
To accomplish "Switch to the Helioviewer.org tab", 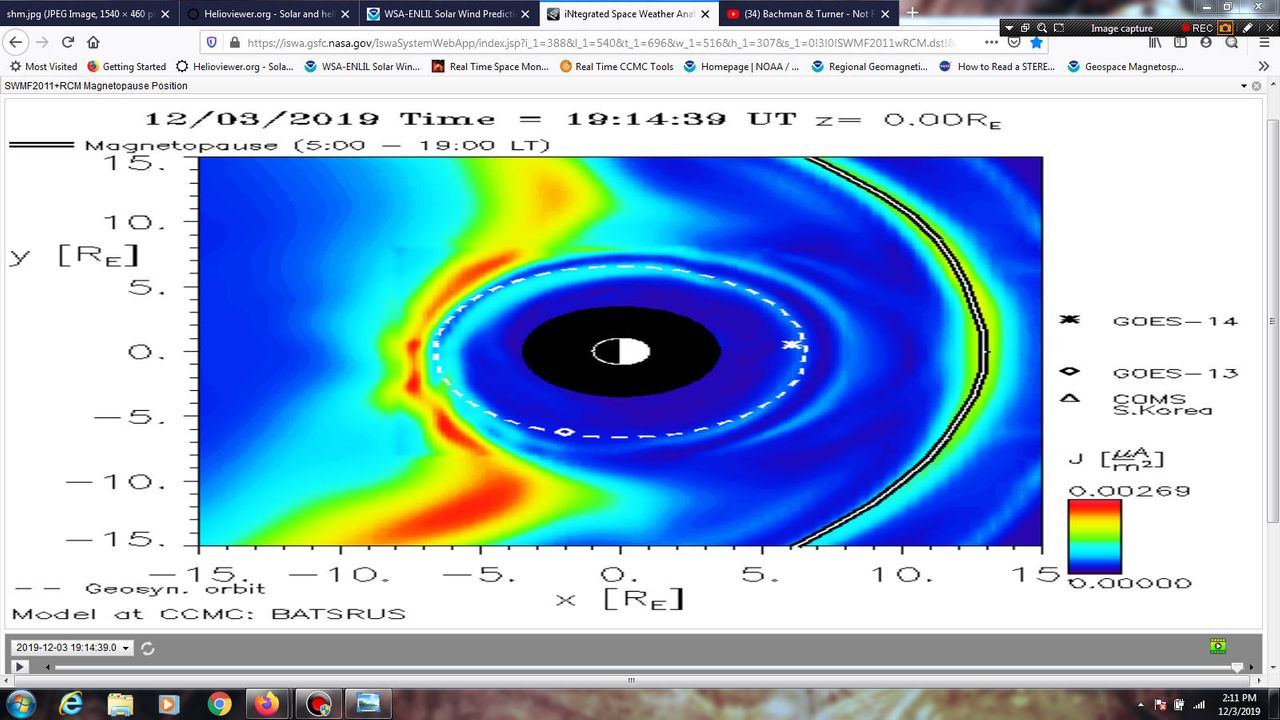I will [x=265, y=14].
